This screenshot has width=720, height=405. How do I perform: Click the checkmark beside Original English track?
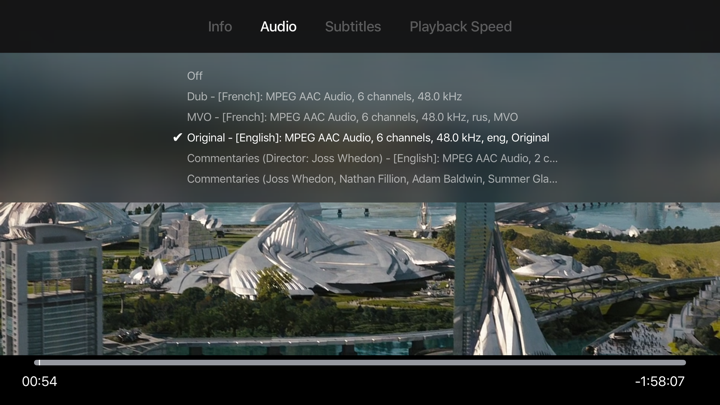177,138
